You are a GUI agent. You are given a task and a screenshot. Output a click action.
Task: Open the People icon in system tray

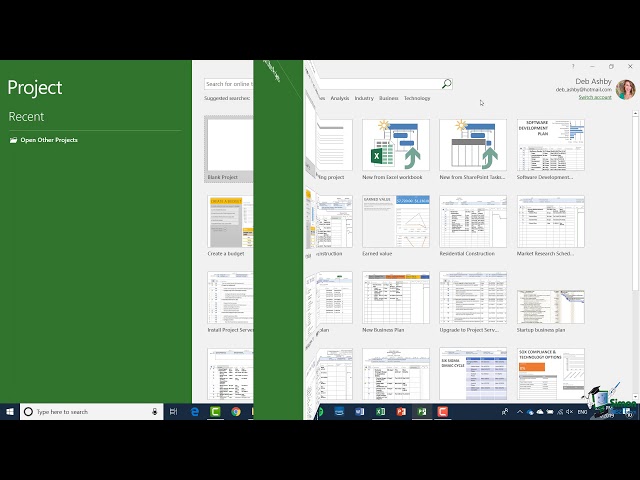coord(505,411)
